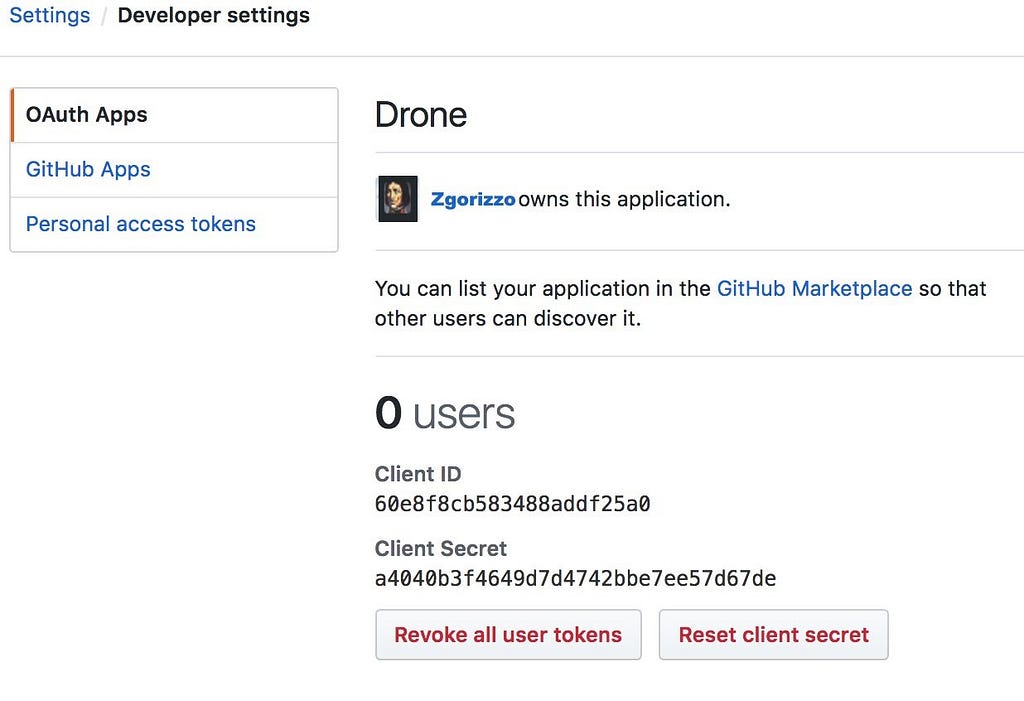Switch to GitHub Apps section

click(x=174, y=170)
